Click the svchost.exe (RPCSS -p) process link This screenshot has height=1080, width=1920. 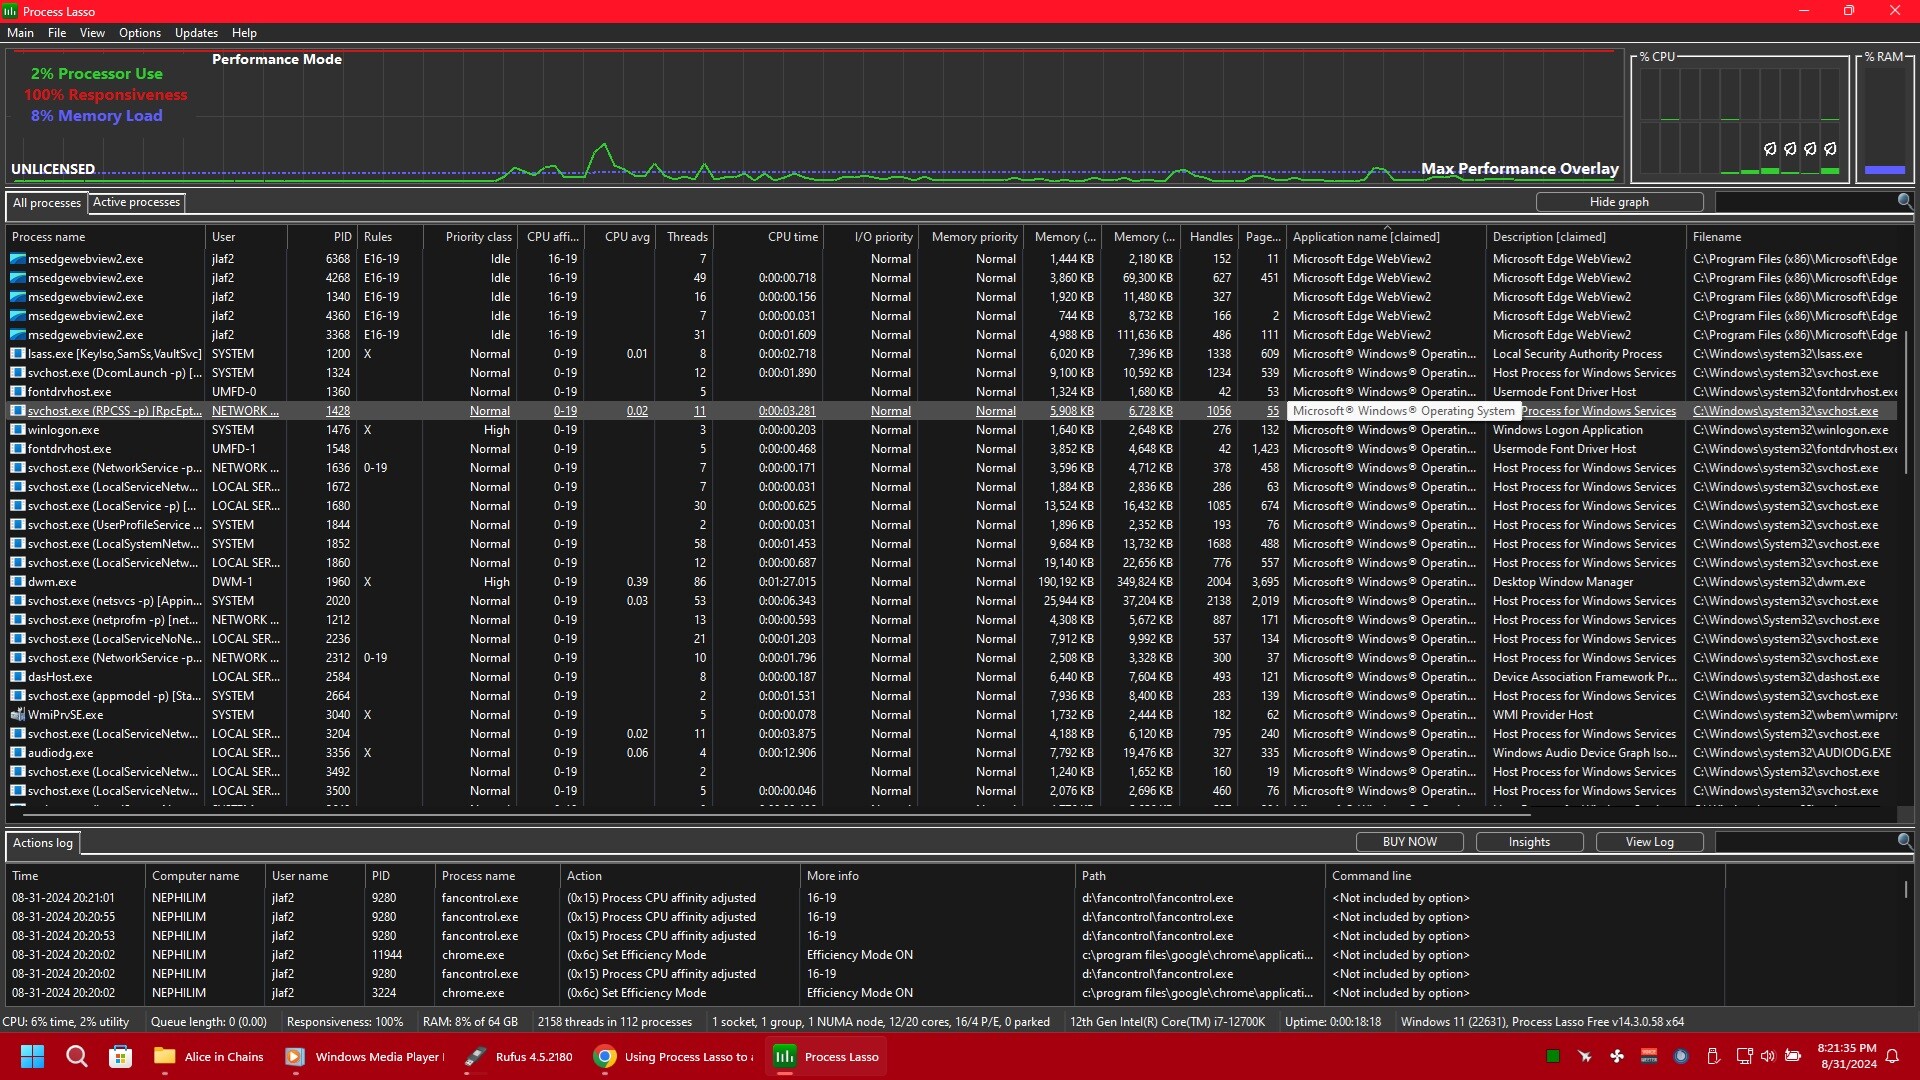(x=114, y=411)
